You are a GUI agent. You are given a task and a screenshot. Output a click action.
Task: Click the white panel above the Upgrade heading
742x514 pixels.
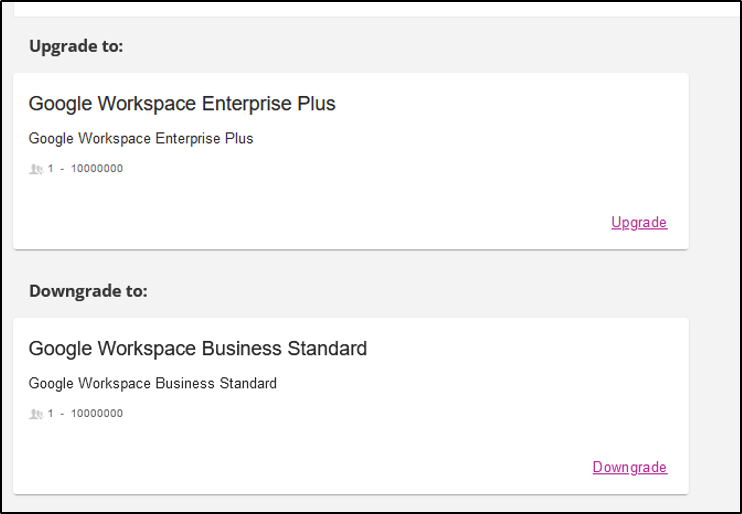click(376, 9)
